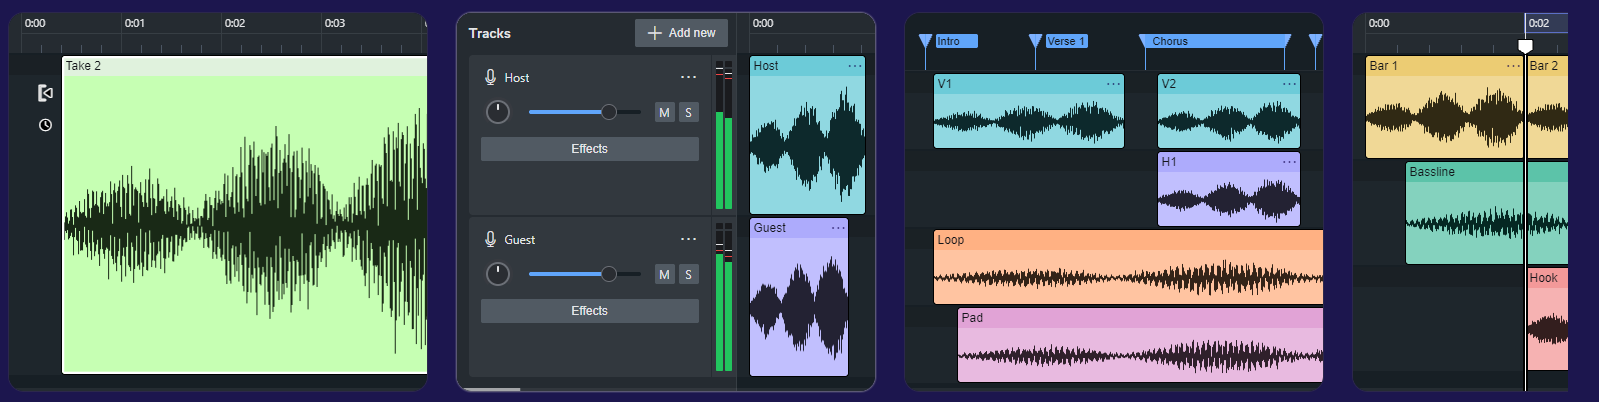The width and height of the screenshot is (1599, 402).
Task: Click the Tracks panel heading
Action: click(490, 33)
